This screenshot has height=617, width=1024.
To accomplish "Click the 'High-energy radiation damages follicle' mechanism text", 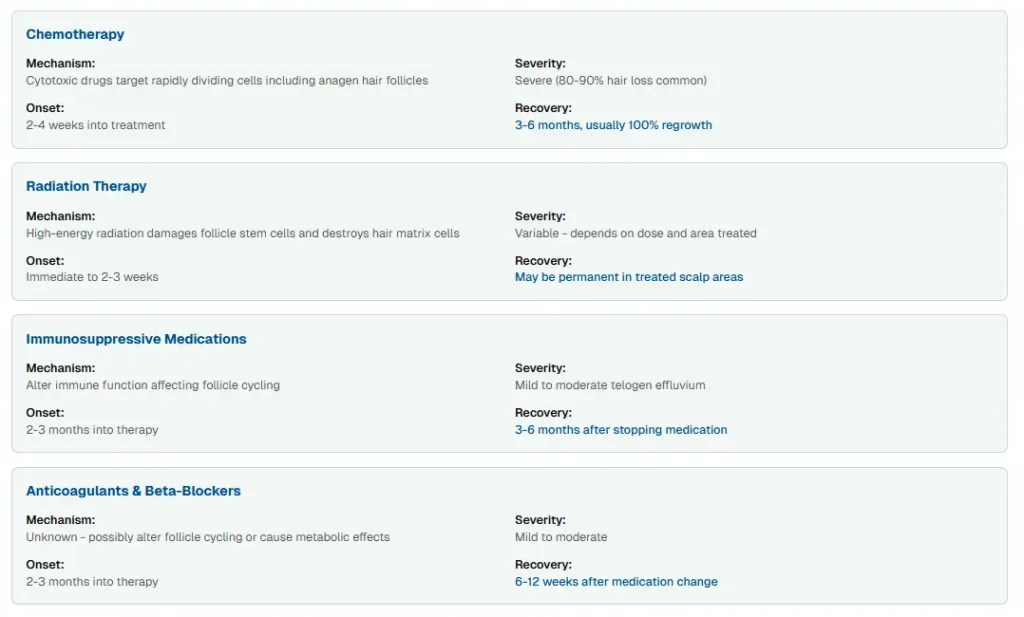I will coord(243,233).
